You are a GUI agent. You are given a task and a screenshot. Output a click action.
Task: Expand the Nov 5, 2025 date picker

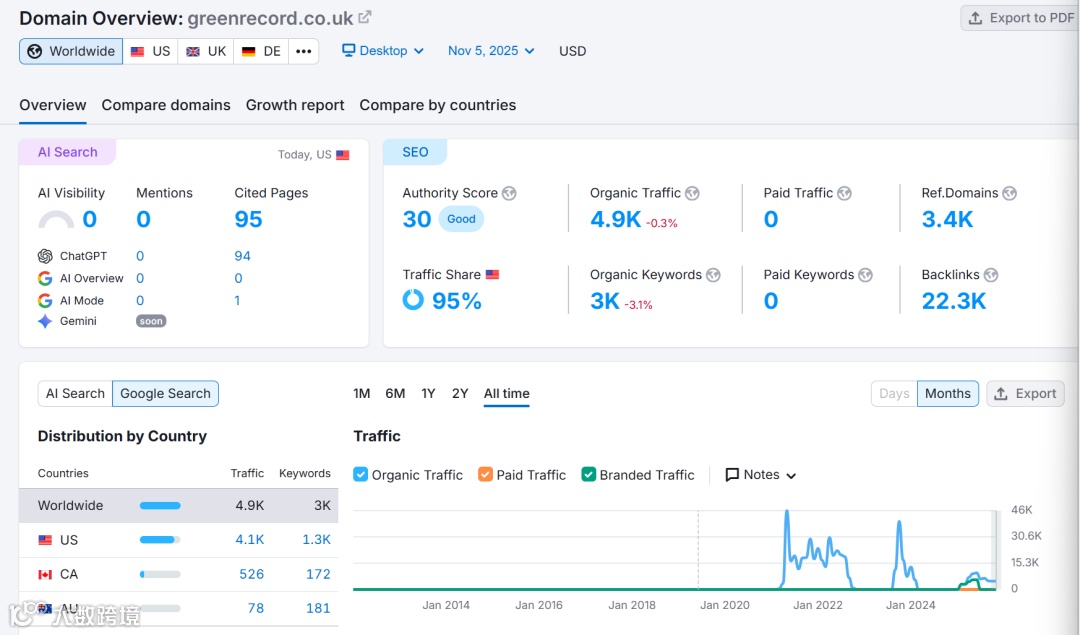491,51
